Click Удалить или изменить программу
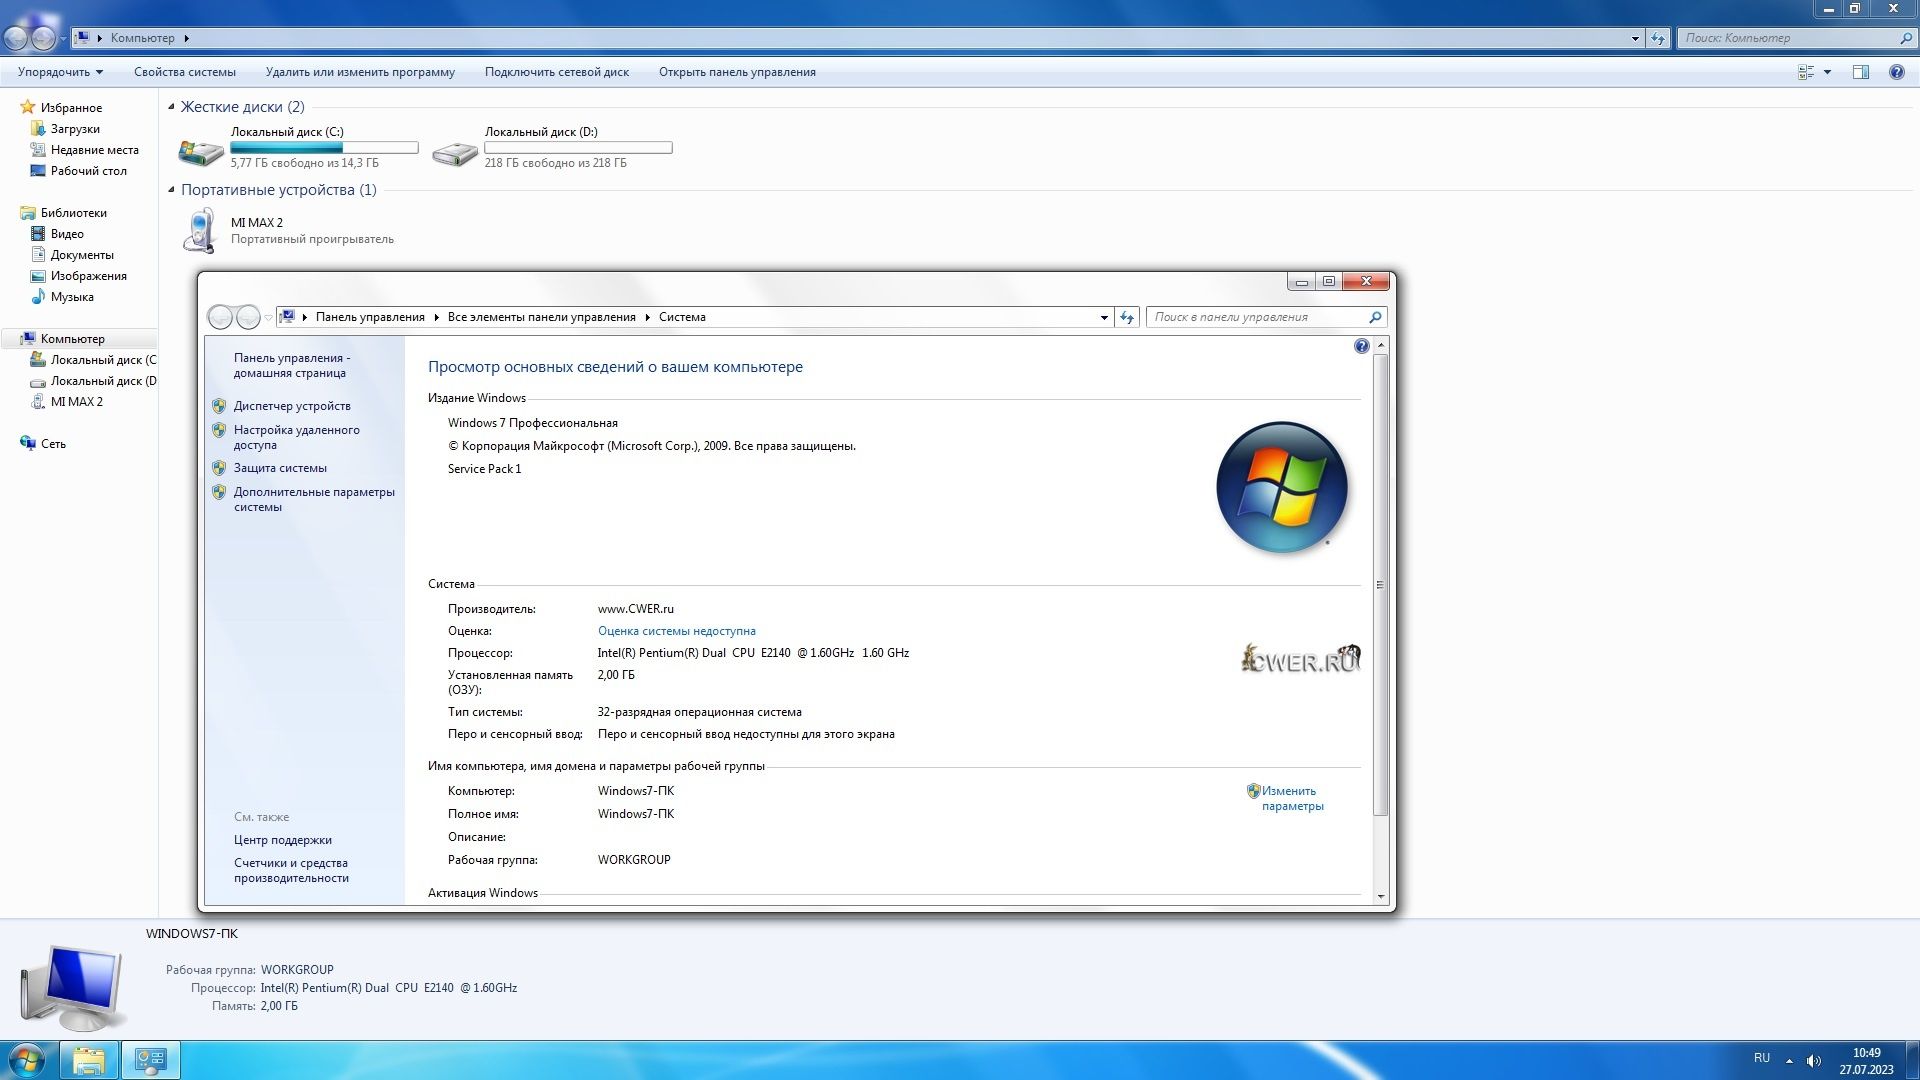The image size is (1920, 1080). pyautogui.click(x=360, y=72)
